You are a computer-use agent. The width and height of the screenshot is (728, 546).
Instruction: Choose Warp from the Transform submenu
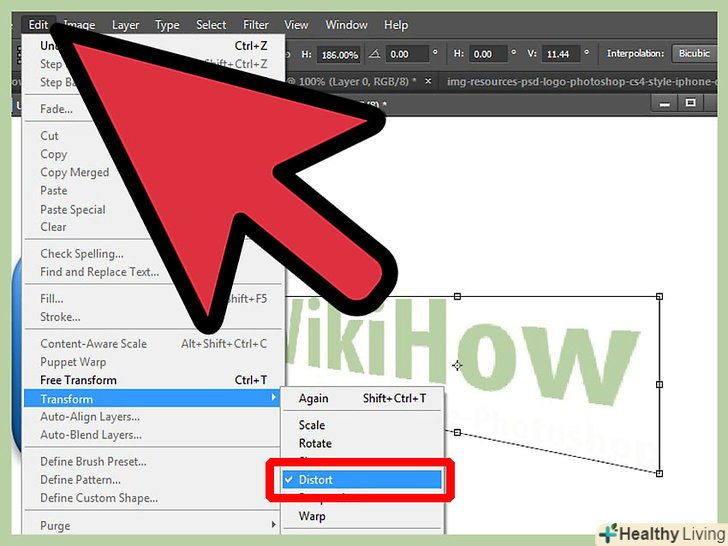click(x=312, y=517)
